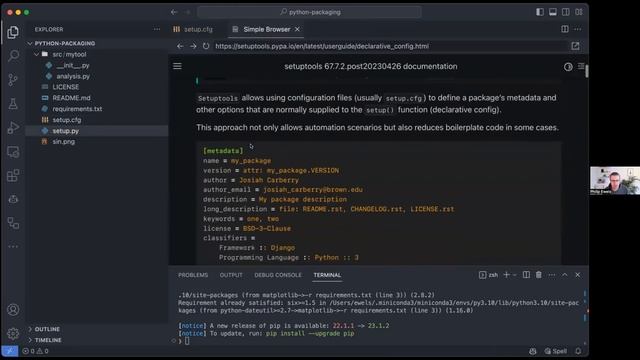Open Explorer Views and More Actions
The image size is (640, 360).
[157, 29]
